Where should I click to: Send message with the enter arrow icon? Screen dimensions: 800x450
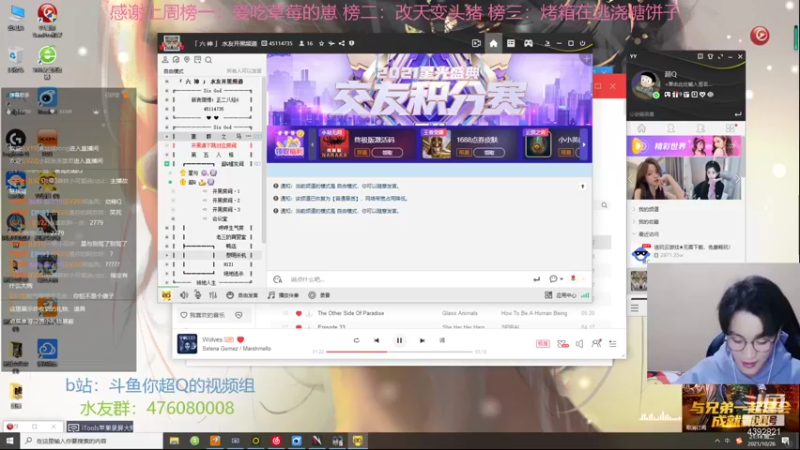tap(536, 279)
